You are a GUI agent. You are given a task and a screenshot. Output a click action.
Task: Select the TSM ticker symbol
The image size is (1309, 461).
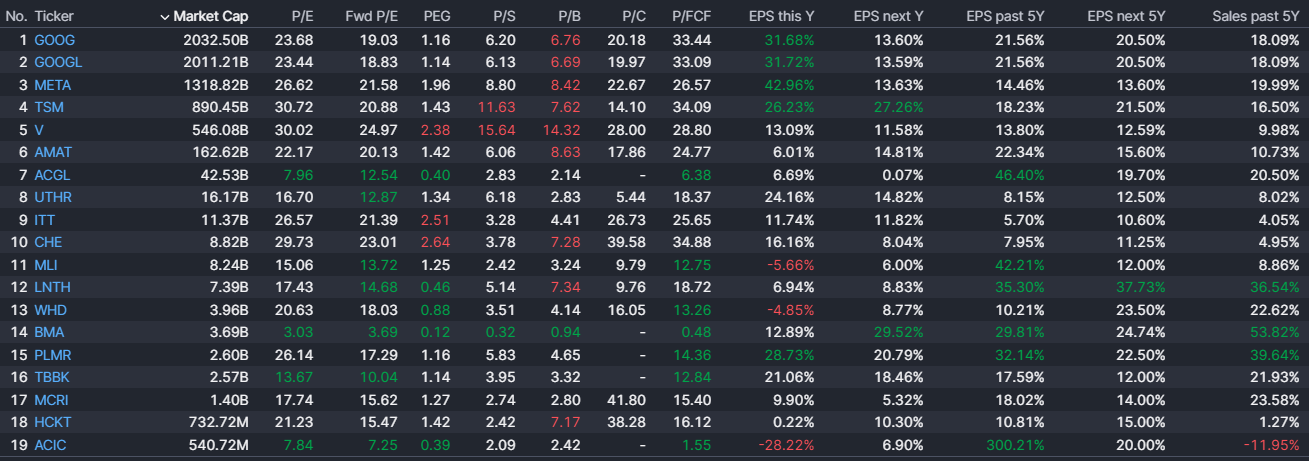point(48,107)
